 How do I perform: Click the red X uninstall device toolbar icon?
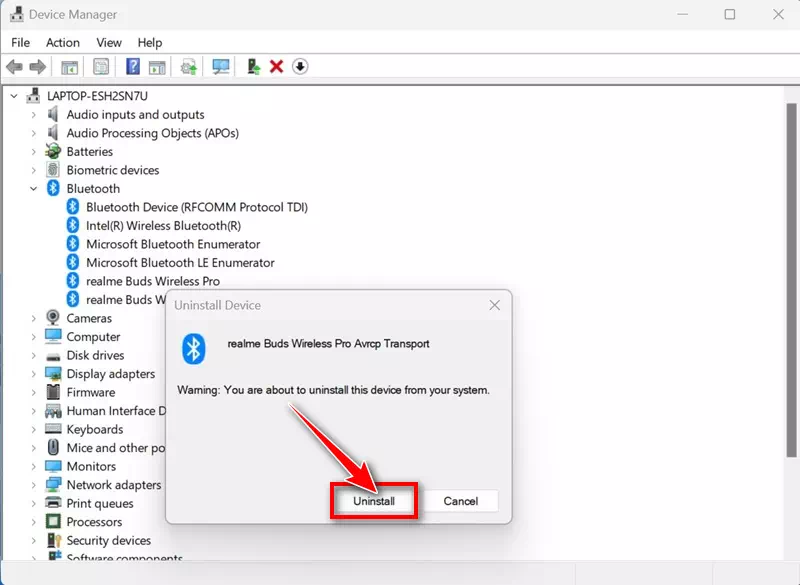pyautogui.click(x=277, y=67)
